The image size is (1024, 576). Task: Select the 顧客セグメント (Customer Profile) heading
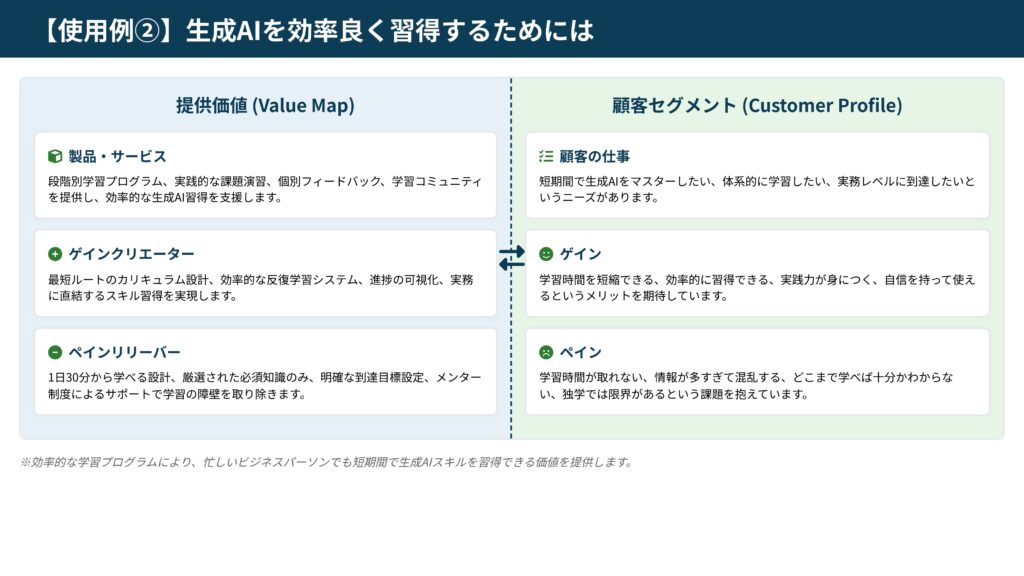click(x=757, y=105)
